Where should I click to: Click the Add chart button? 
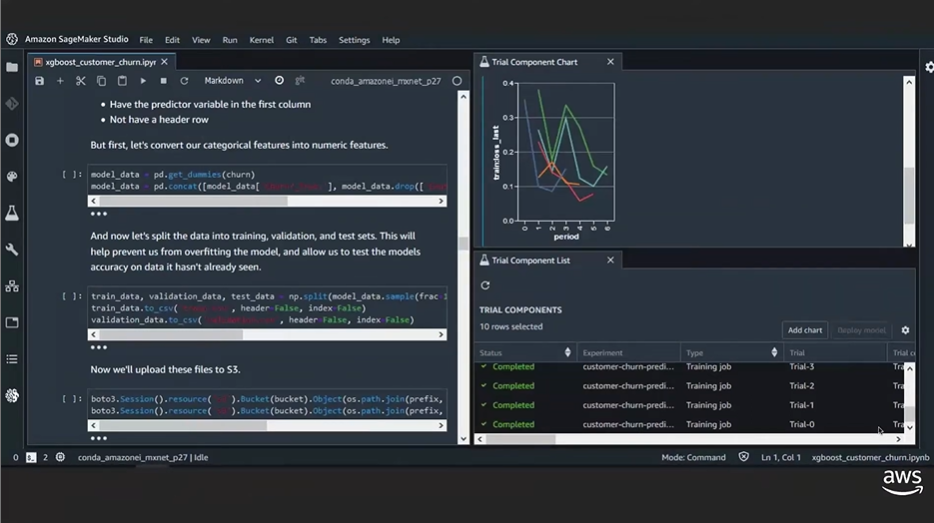(805, 330)
